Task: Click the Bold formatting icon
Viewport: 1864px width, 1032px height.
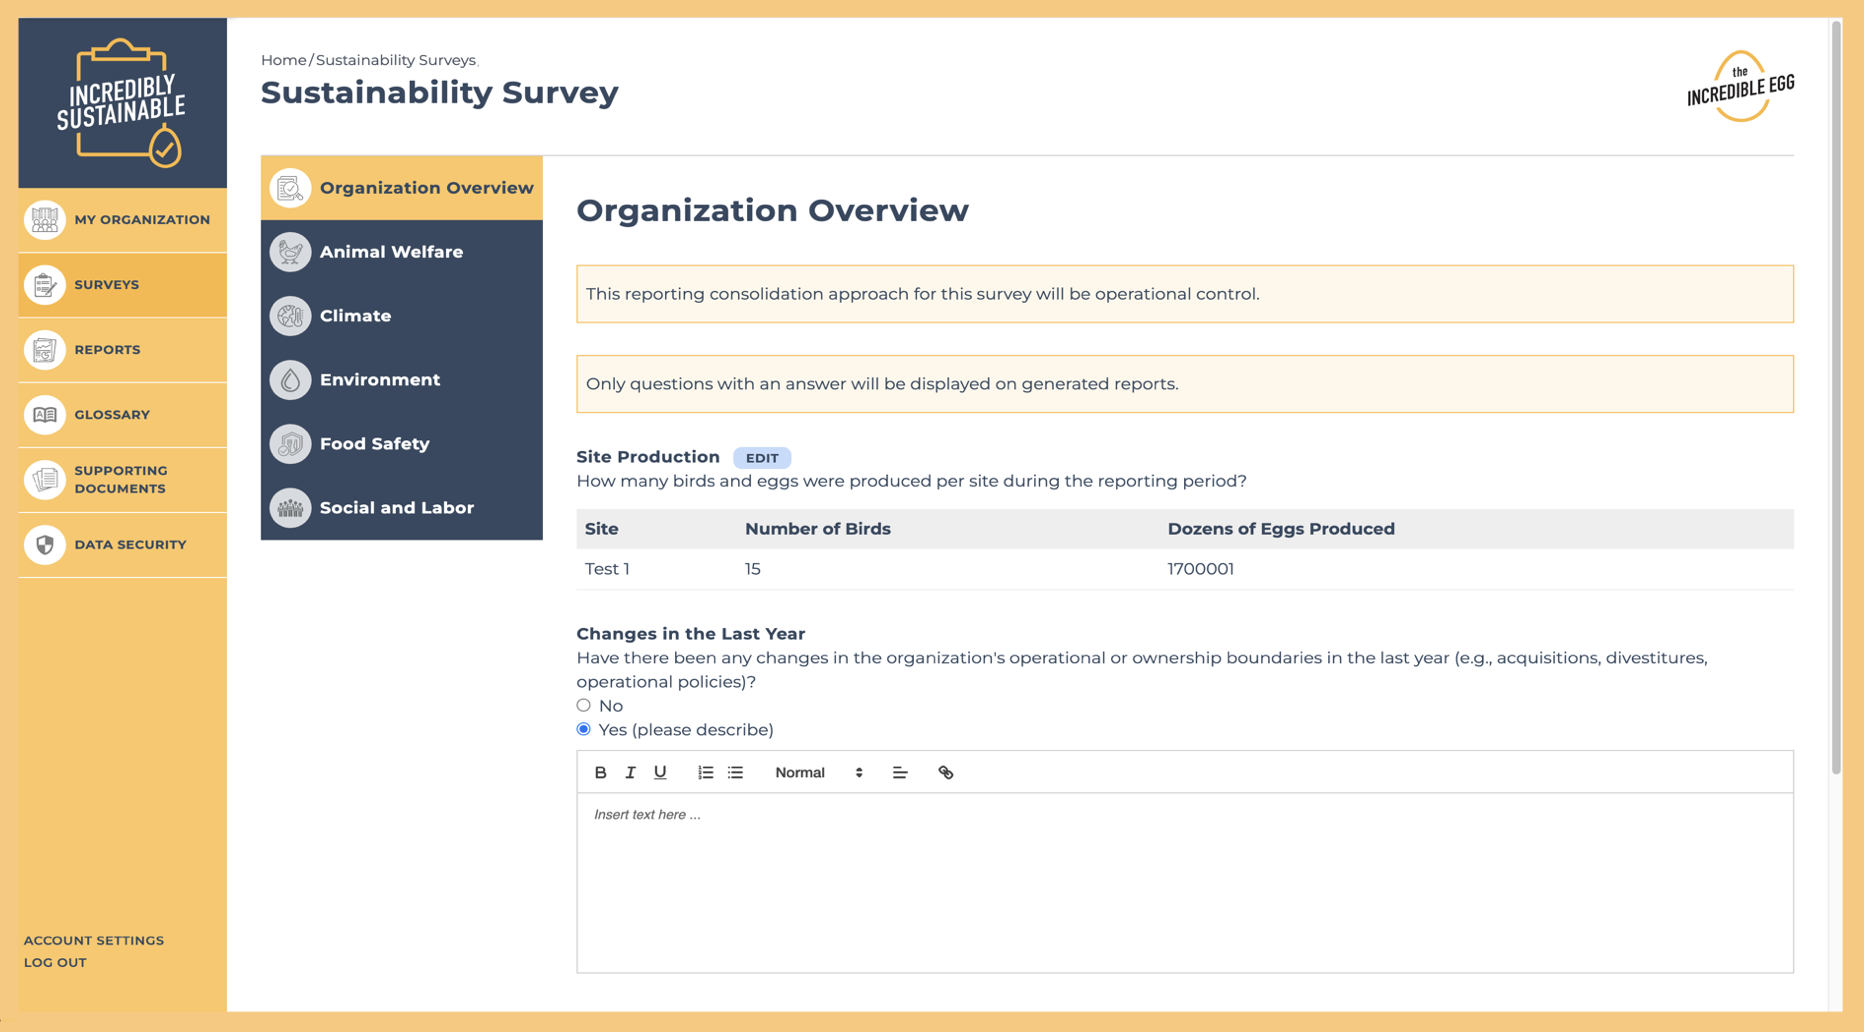Action: point(600,772)
